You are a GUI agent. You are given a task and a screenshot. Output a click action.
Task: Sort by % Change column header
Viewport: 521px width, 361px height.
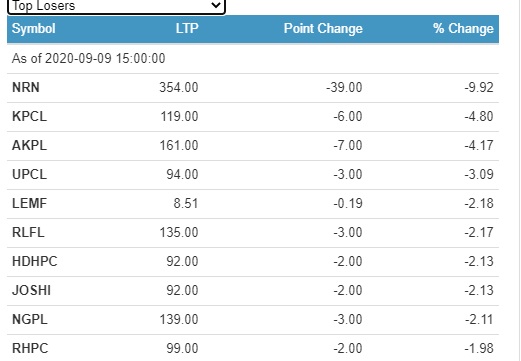coord(463,29)
